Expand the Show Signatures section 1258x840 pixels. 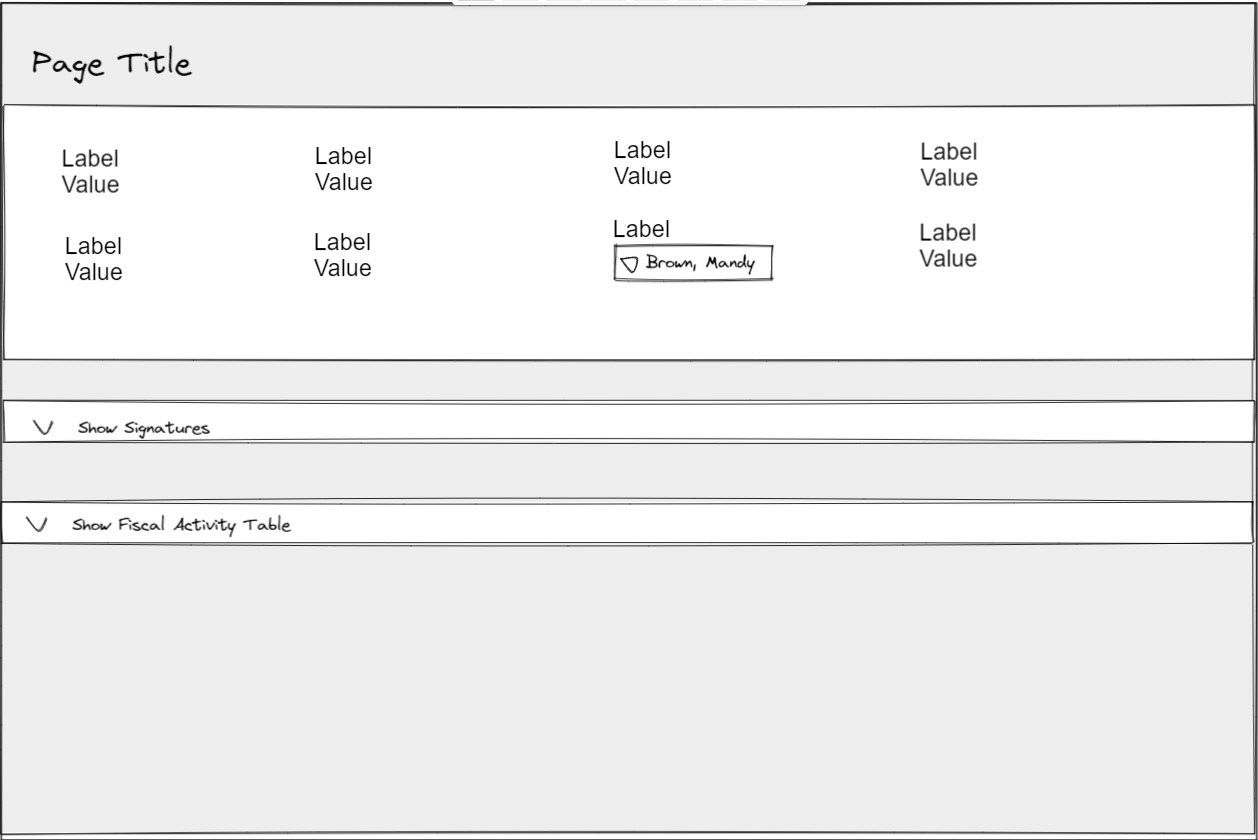tap(629, 422)
